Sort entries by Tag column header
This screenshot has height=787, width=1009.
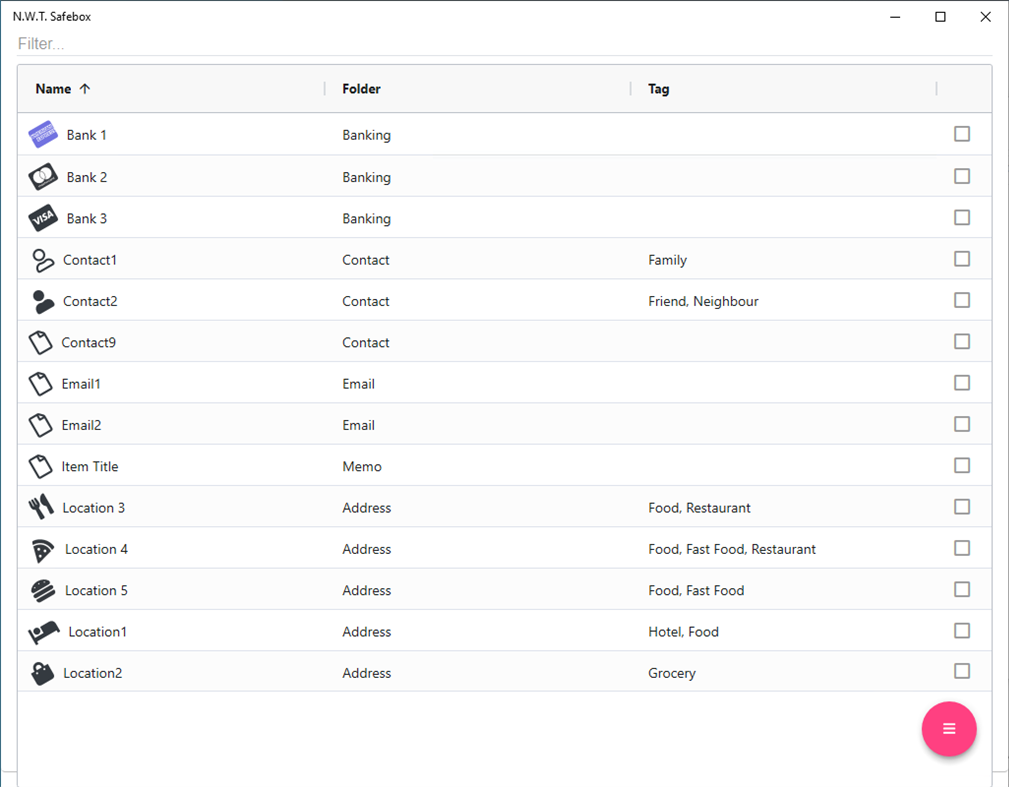pos(658,89)
